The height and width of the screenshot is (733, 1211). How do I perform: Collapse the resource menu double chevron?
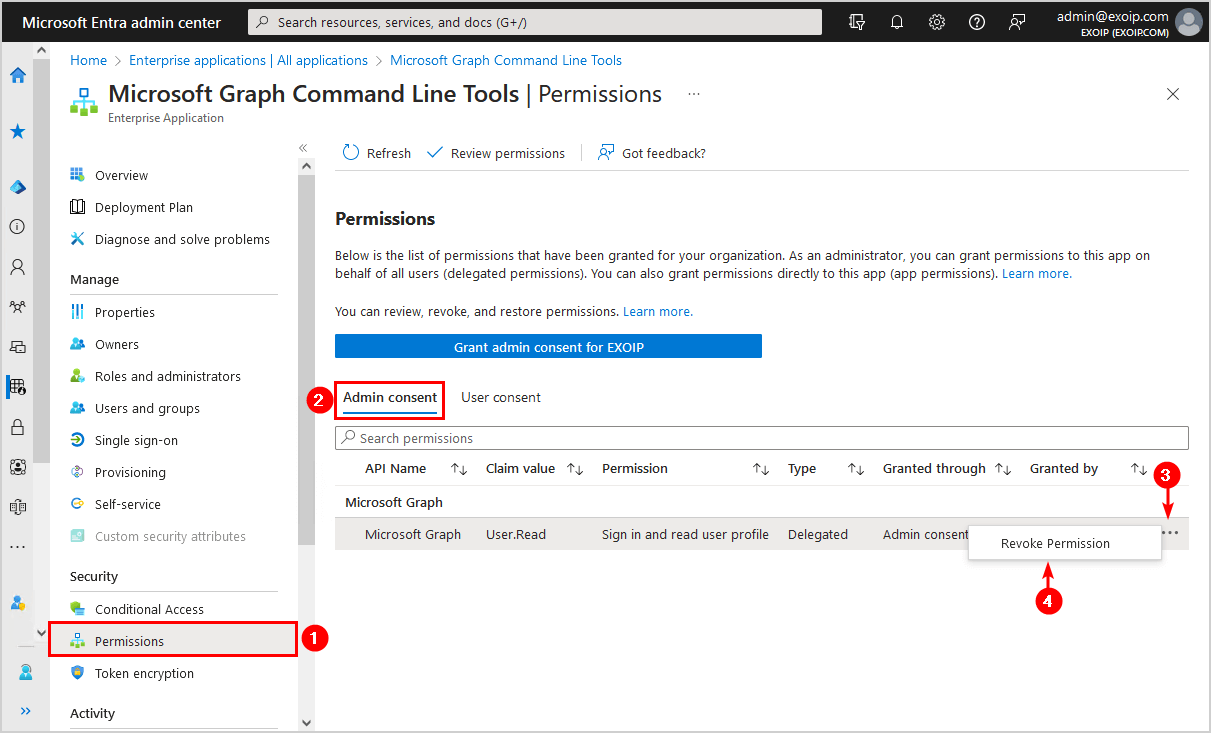click(x=303, y=148)
